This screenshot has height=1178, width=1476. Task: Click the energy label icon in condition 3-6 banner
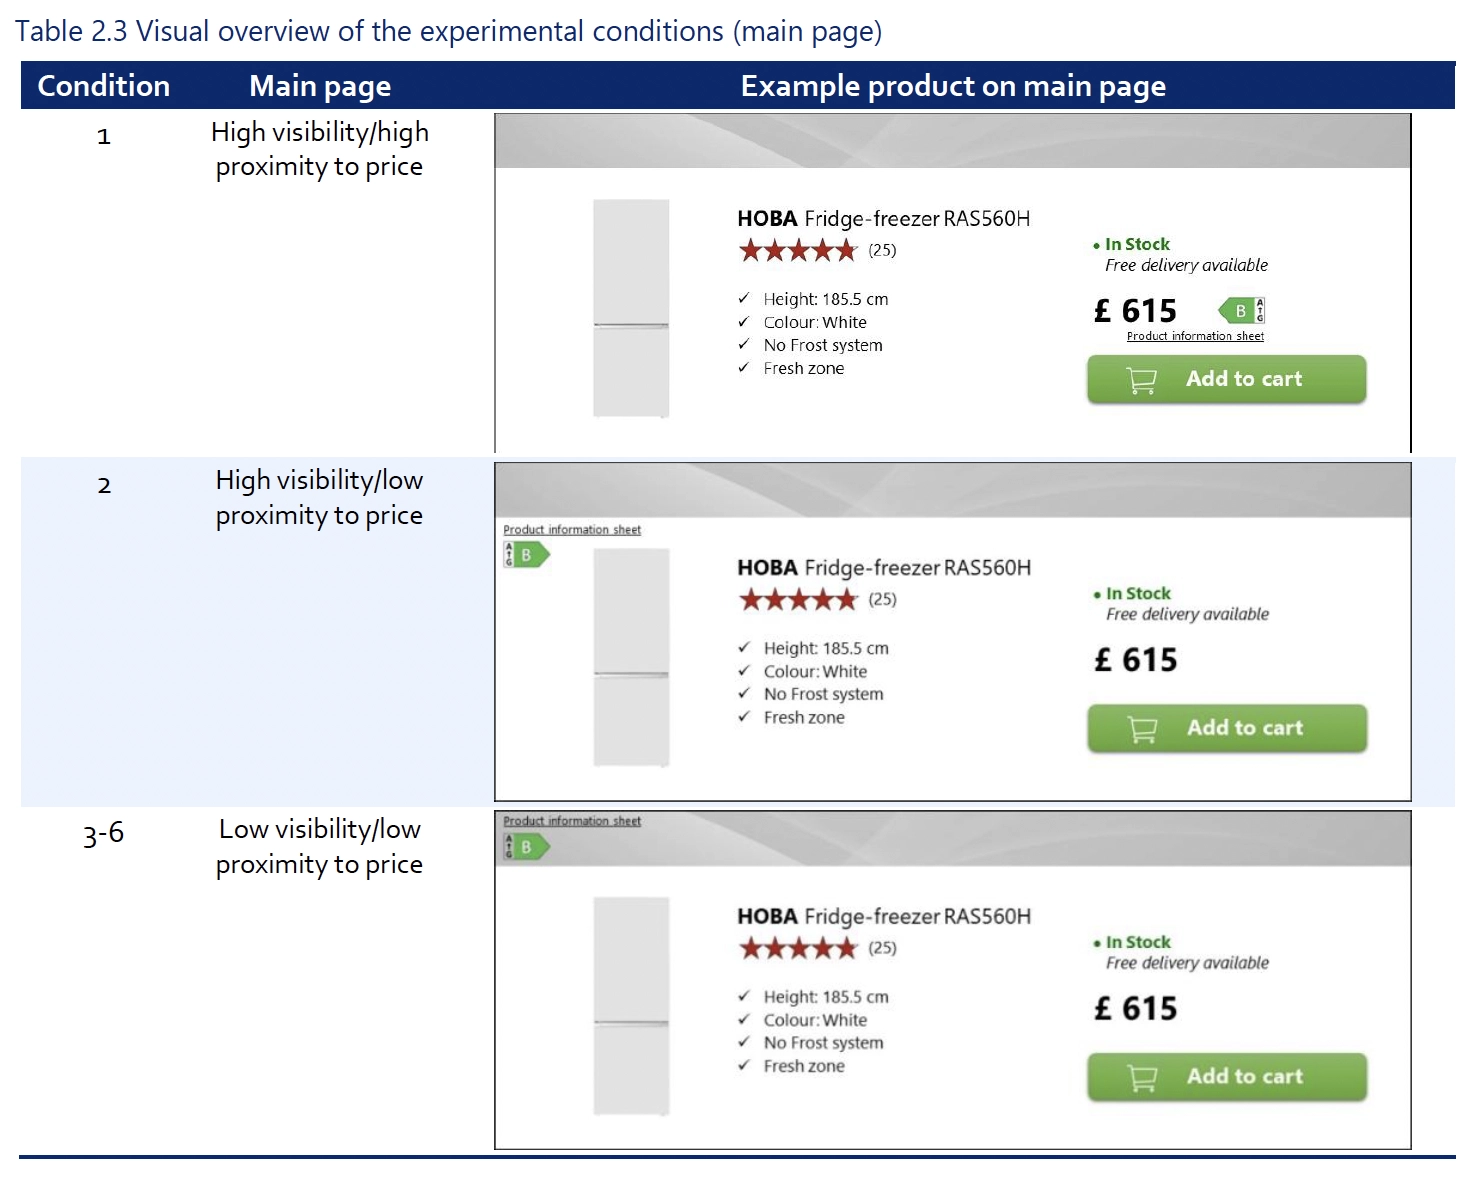[x=526, y=847]
